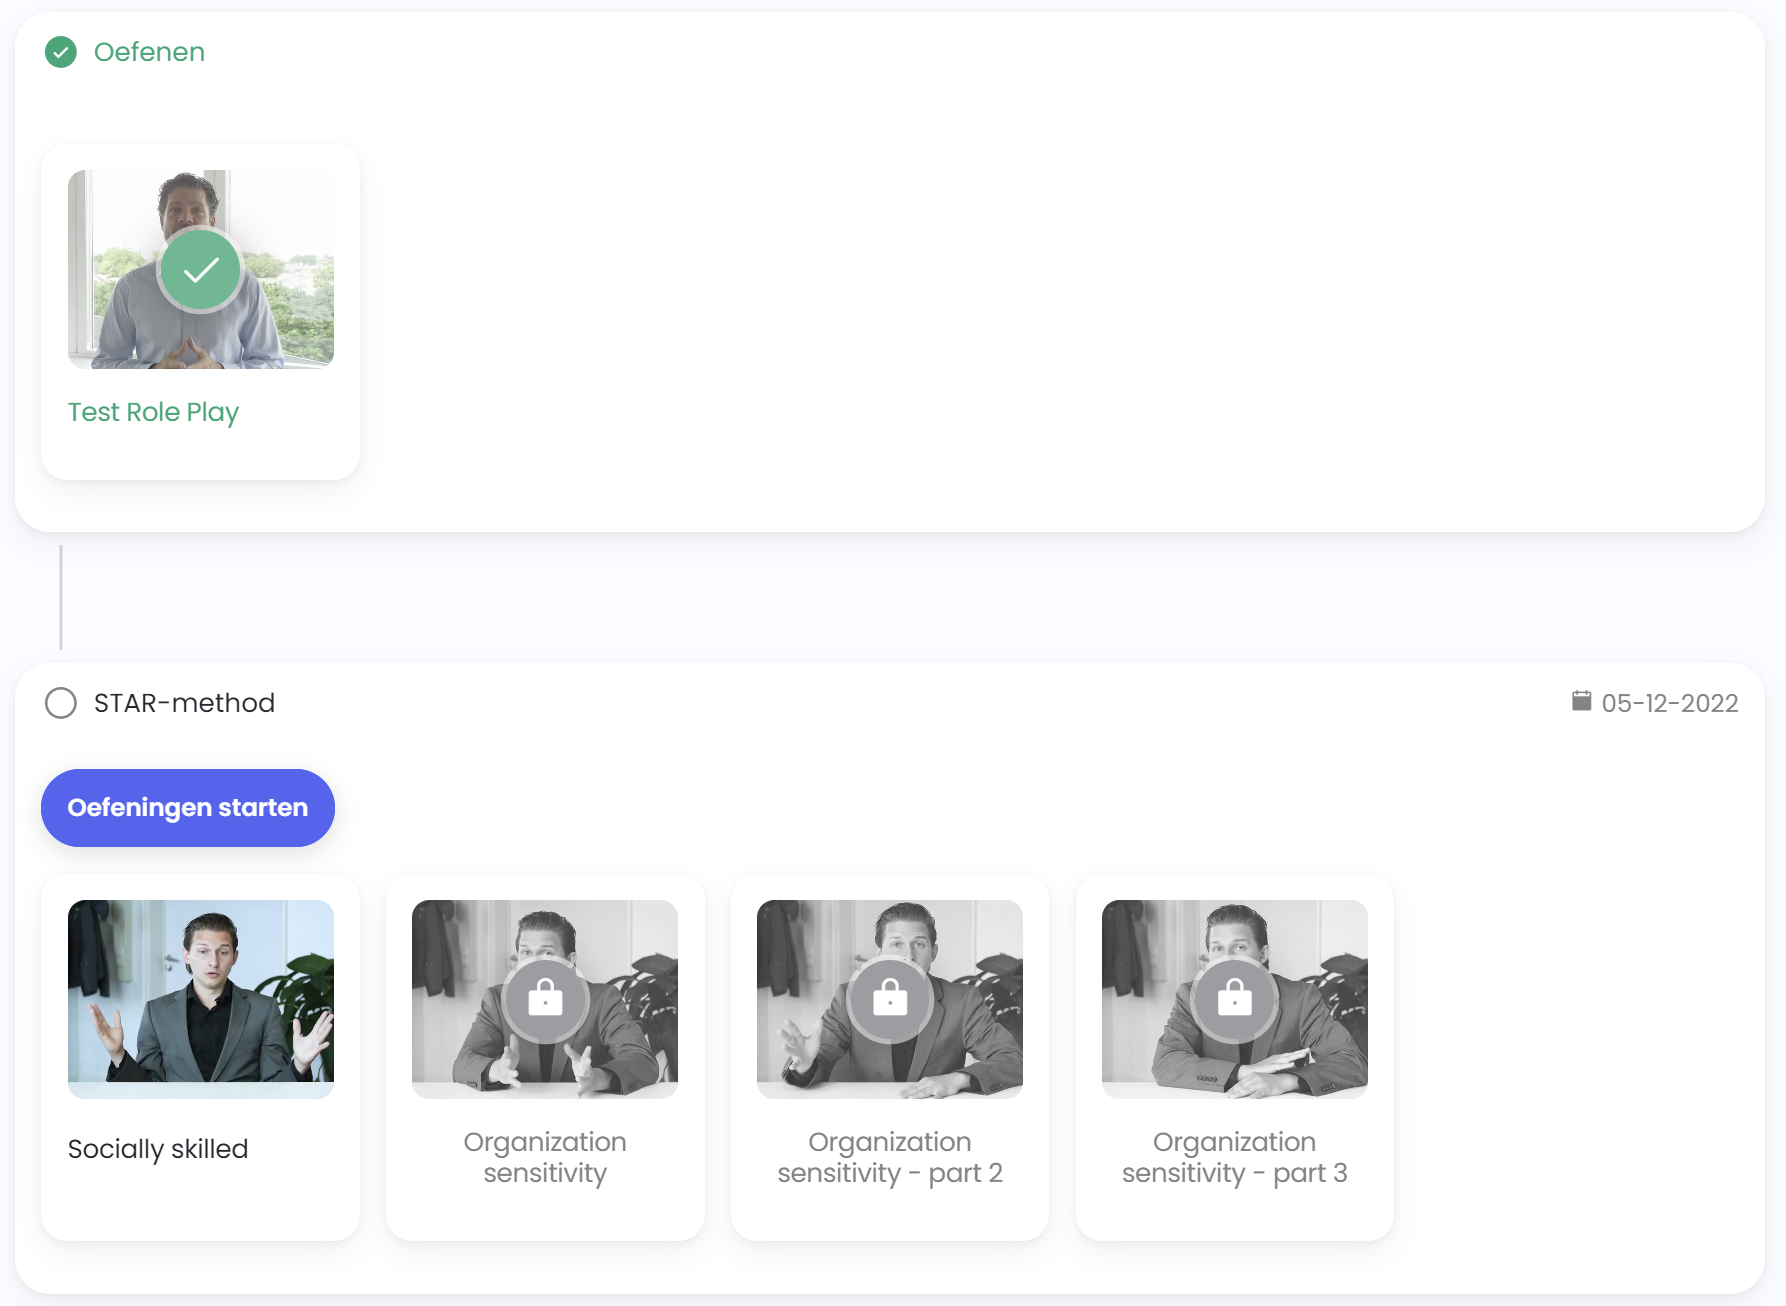This screenshot has height=1306, width=1786.
Task: Click the Organization sensitivity card title
Action: [545, 1157]
